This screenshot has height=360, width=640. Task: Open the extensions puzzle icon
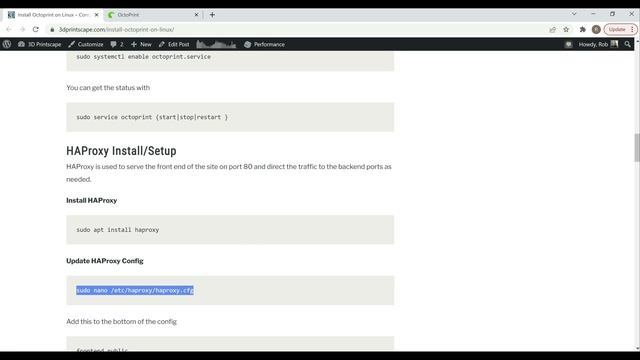582,29
